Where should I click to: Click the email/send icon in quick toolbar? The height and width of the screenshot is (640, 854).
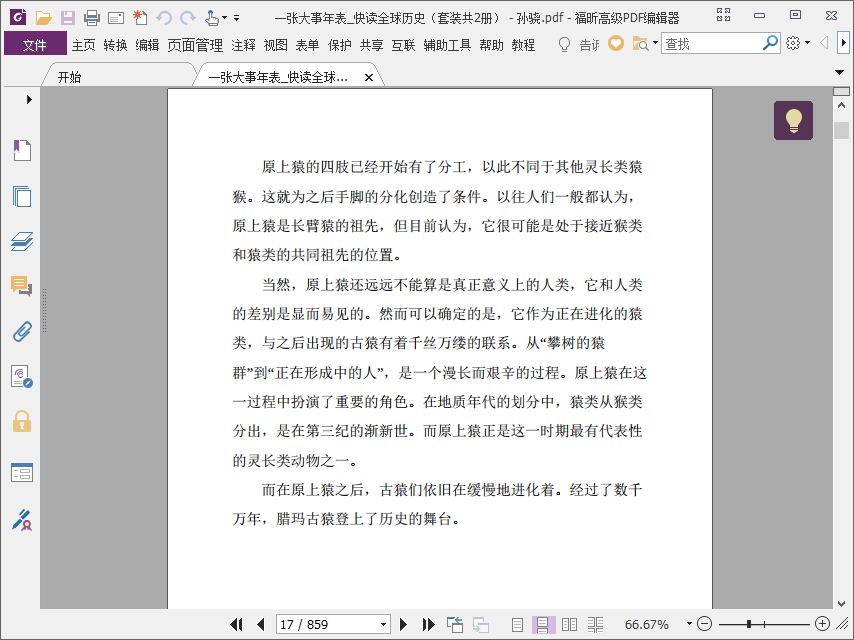point(116,19)
